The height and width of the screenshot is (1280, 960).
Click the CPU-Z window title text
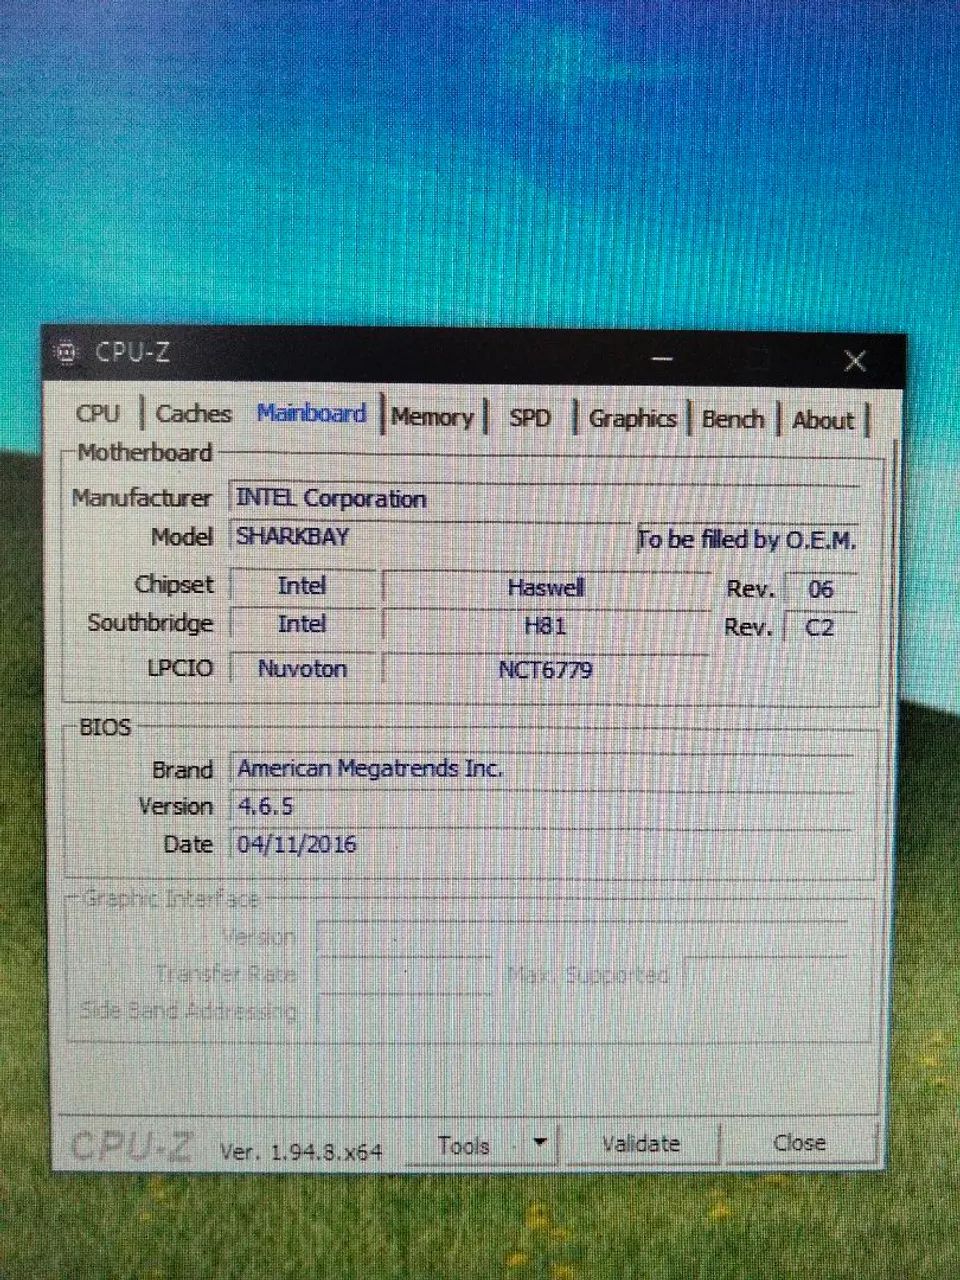point(132,352)
